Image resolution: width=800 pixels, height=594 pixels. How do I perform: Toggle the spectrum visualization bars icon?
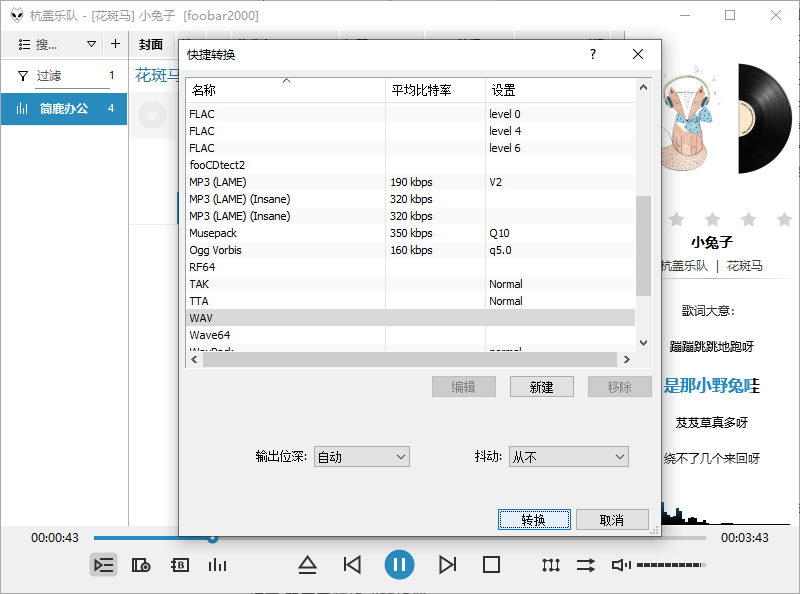(x=217, y=565)
